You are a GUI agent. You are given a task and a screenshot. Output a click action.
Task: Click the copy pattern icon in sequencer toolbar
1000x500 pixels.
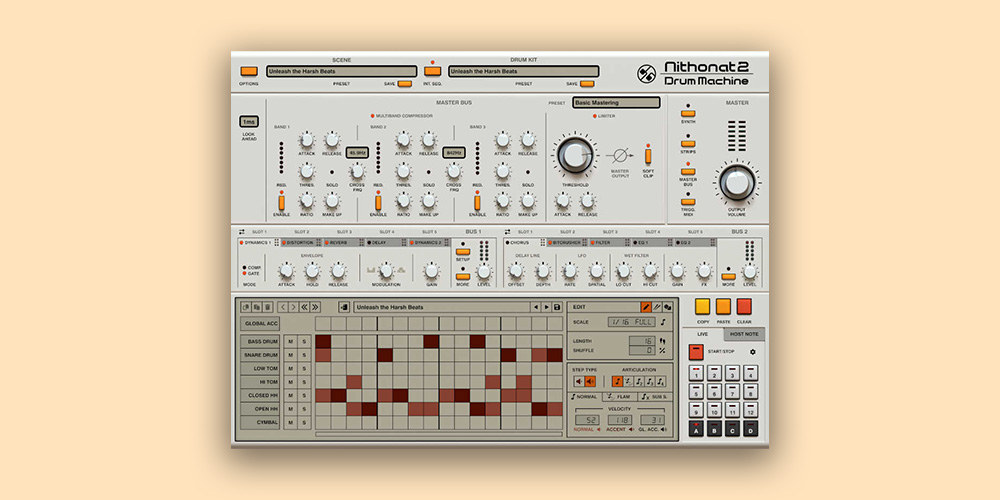click(x=246, y=307)
